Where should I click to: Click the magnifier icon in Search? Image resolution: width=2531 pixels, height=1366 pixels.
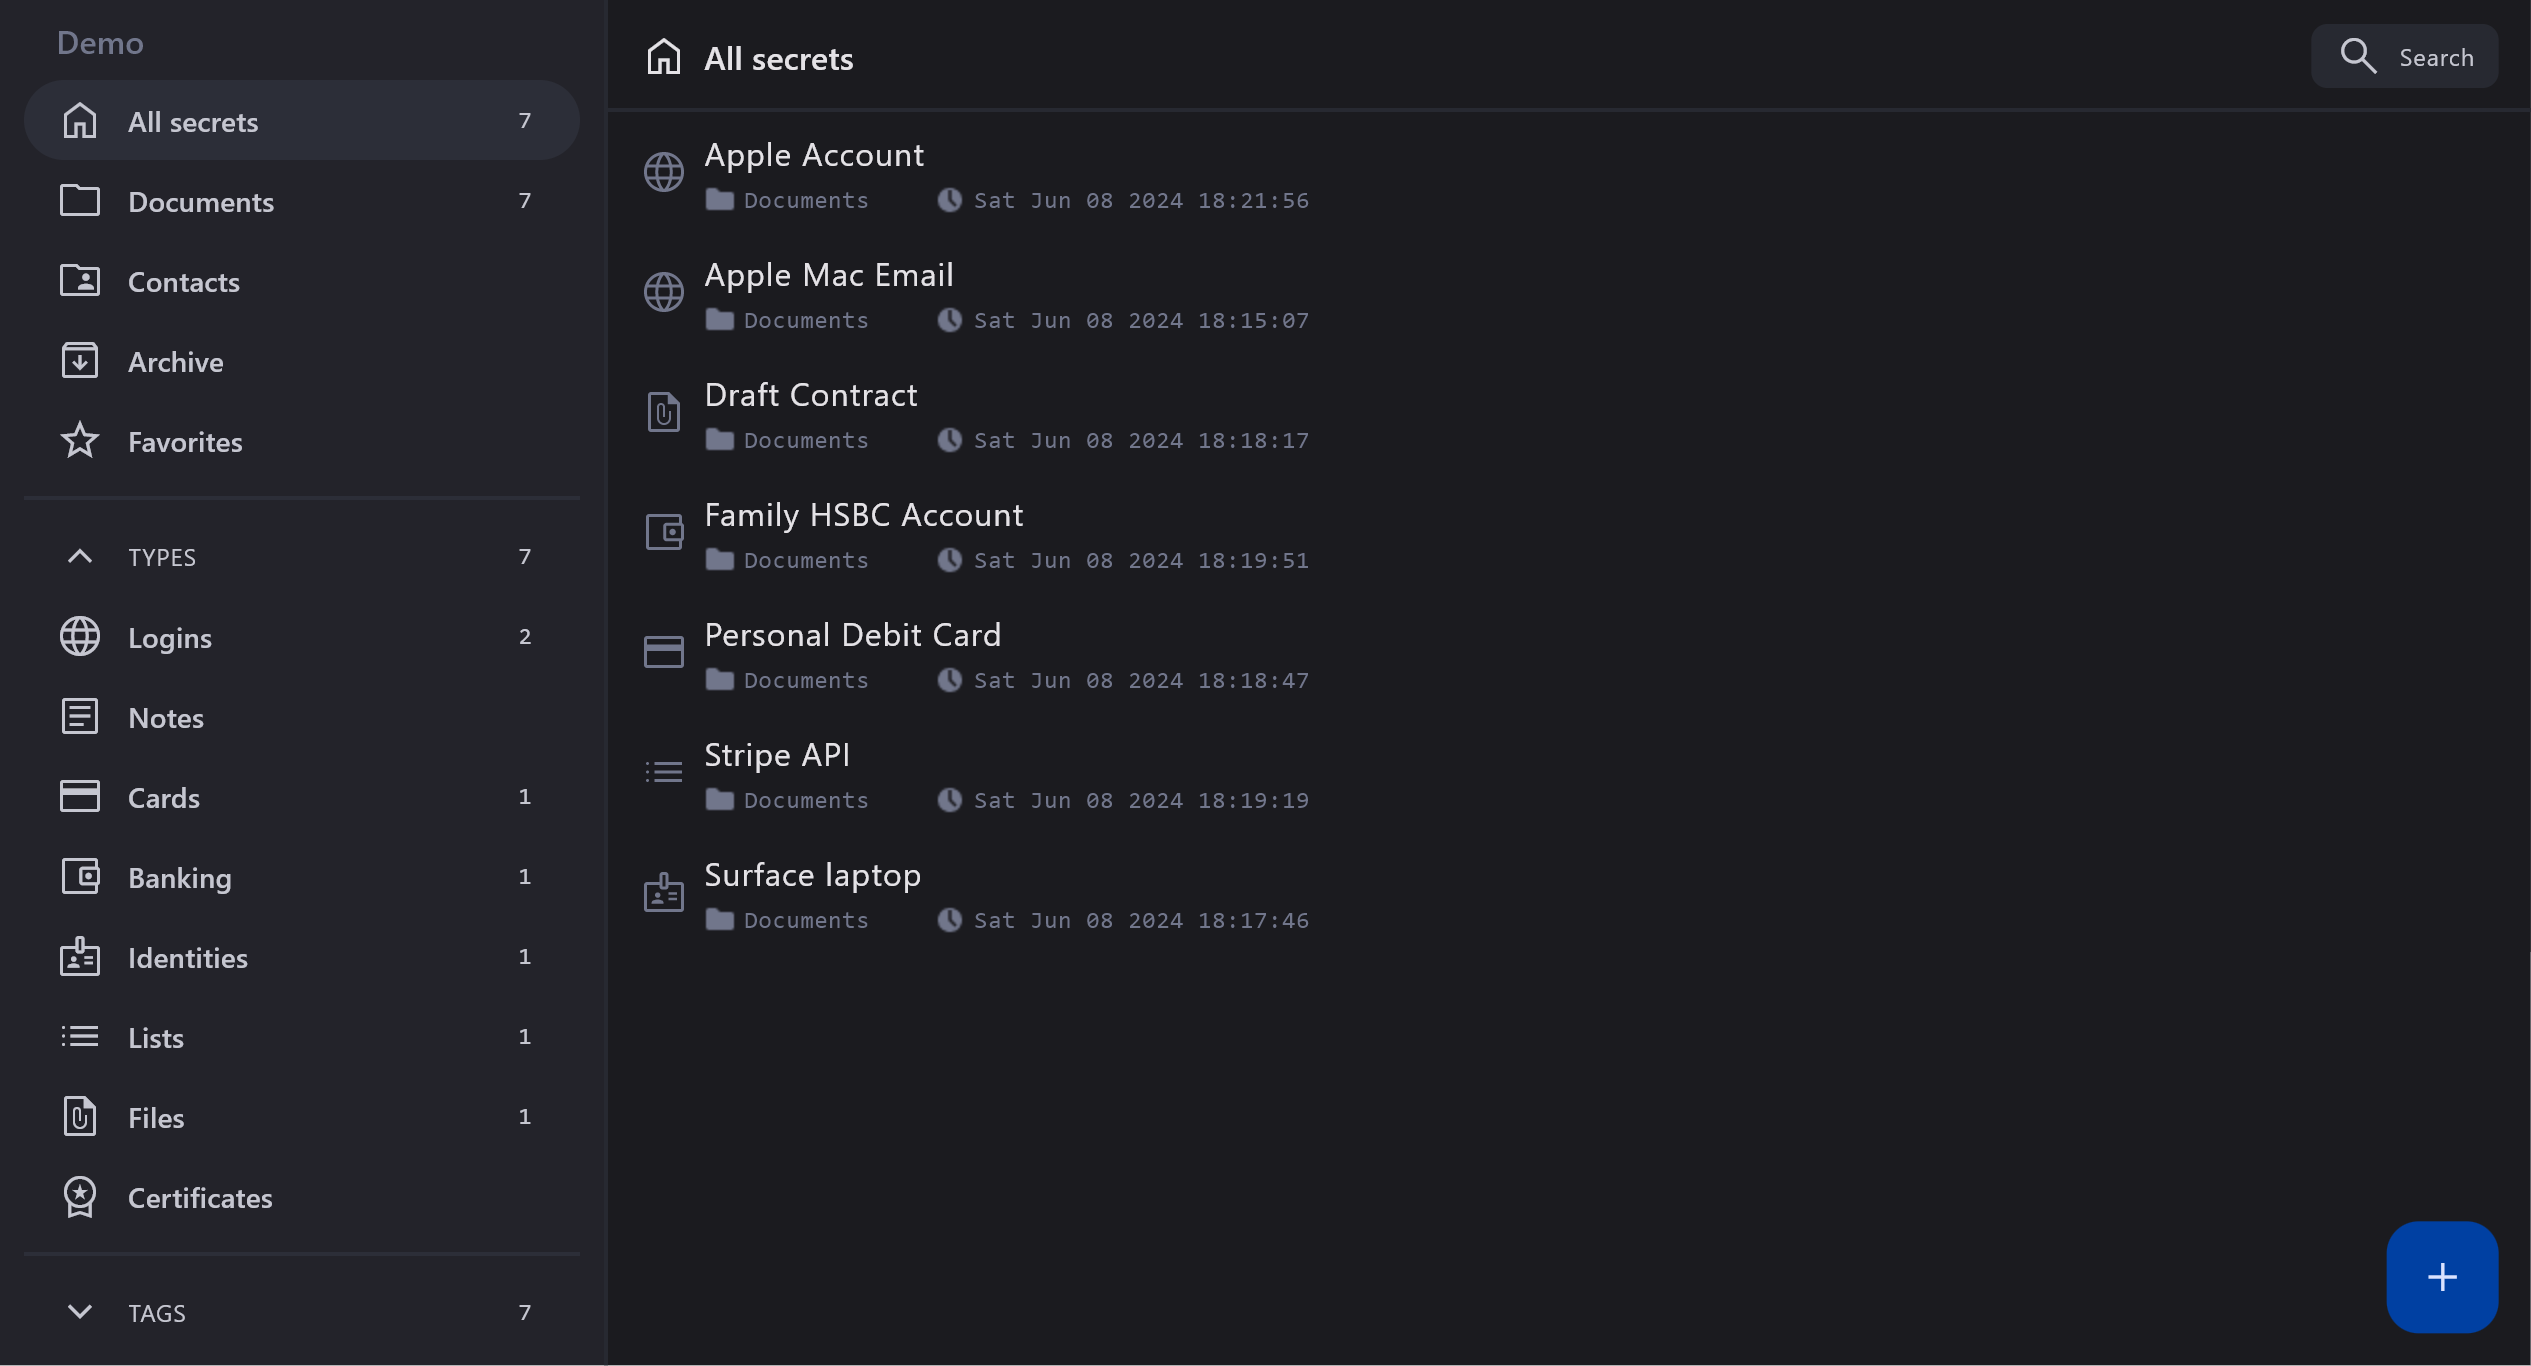coord(2357,57)
